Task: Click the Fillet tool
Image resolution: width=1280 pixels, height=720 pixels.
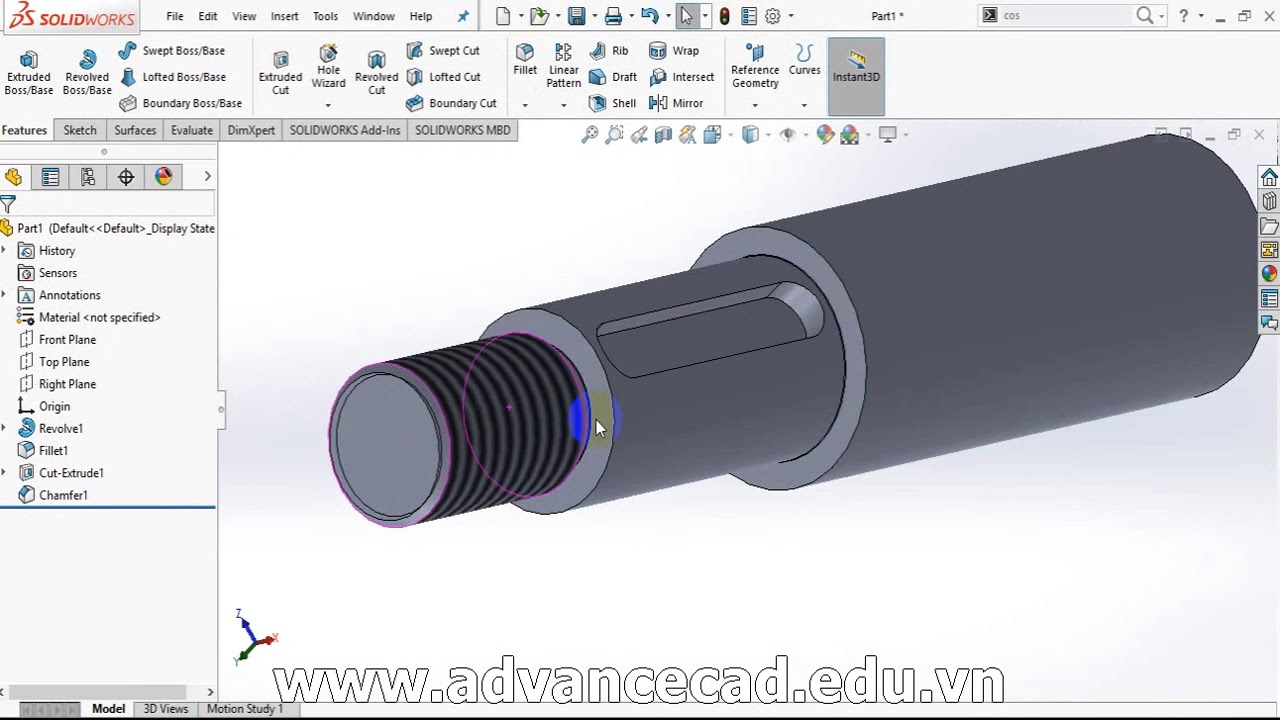Action: point(525,60)
